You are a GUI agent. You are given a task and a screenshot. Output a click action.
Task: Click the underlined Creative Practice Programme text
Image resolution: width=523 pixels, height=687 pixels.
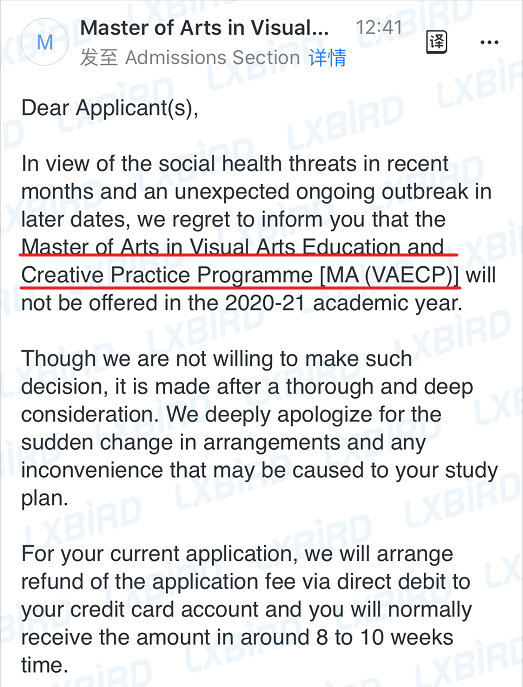click(x=167, y=275)
